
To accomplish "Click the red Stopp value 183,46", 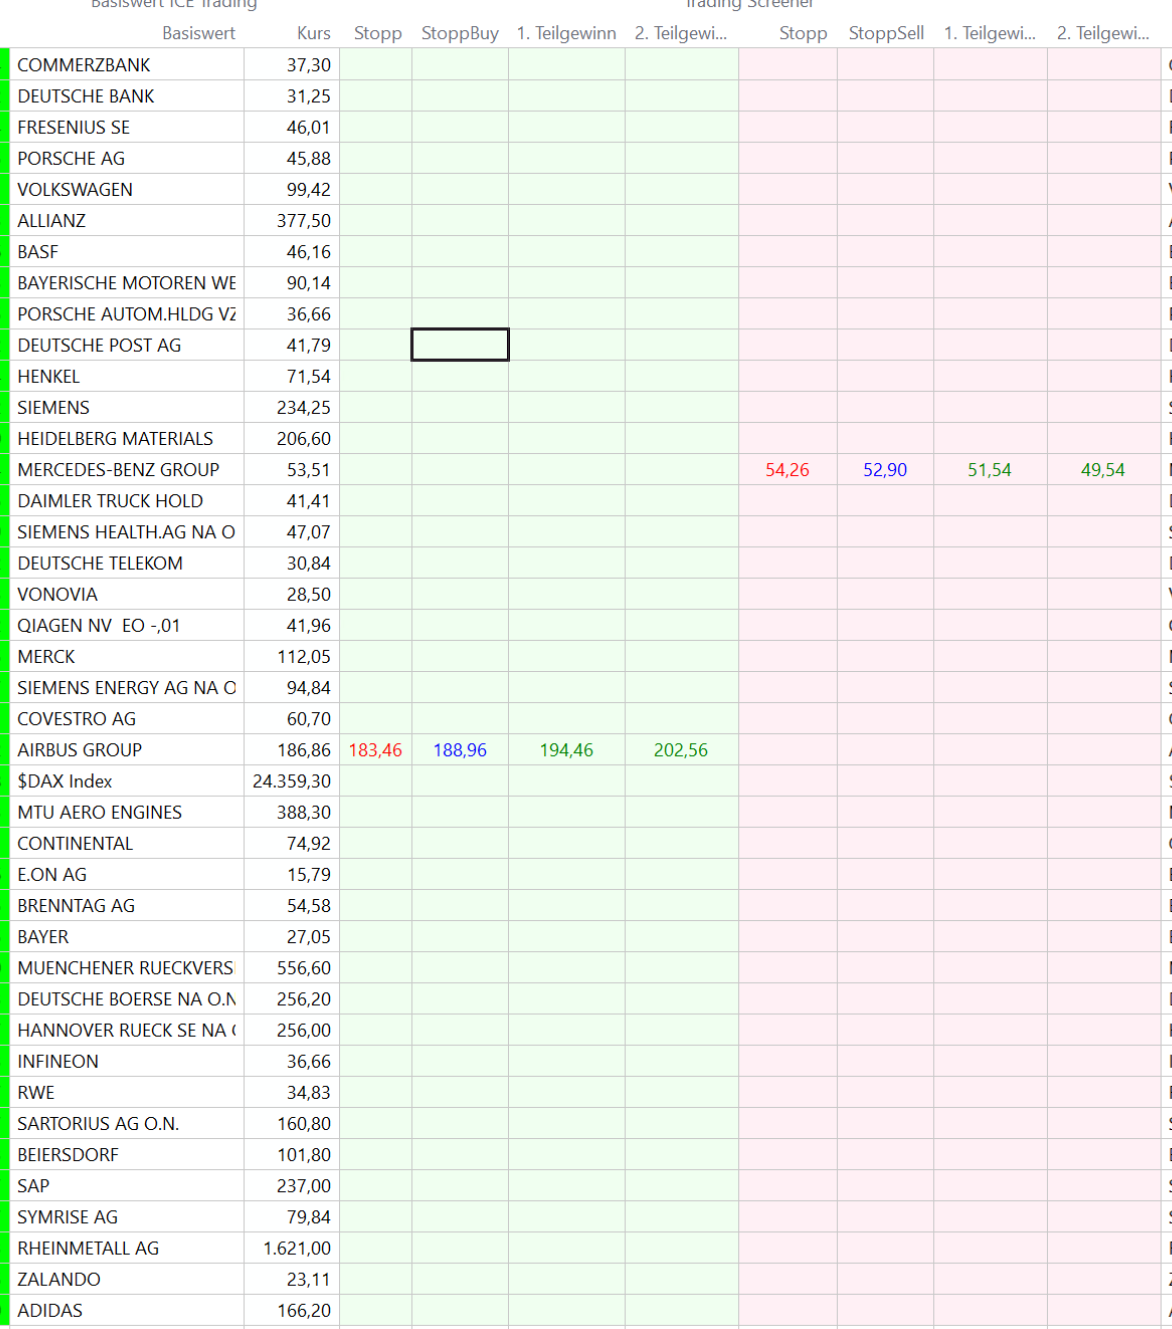I will 375,750.
